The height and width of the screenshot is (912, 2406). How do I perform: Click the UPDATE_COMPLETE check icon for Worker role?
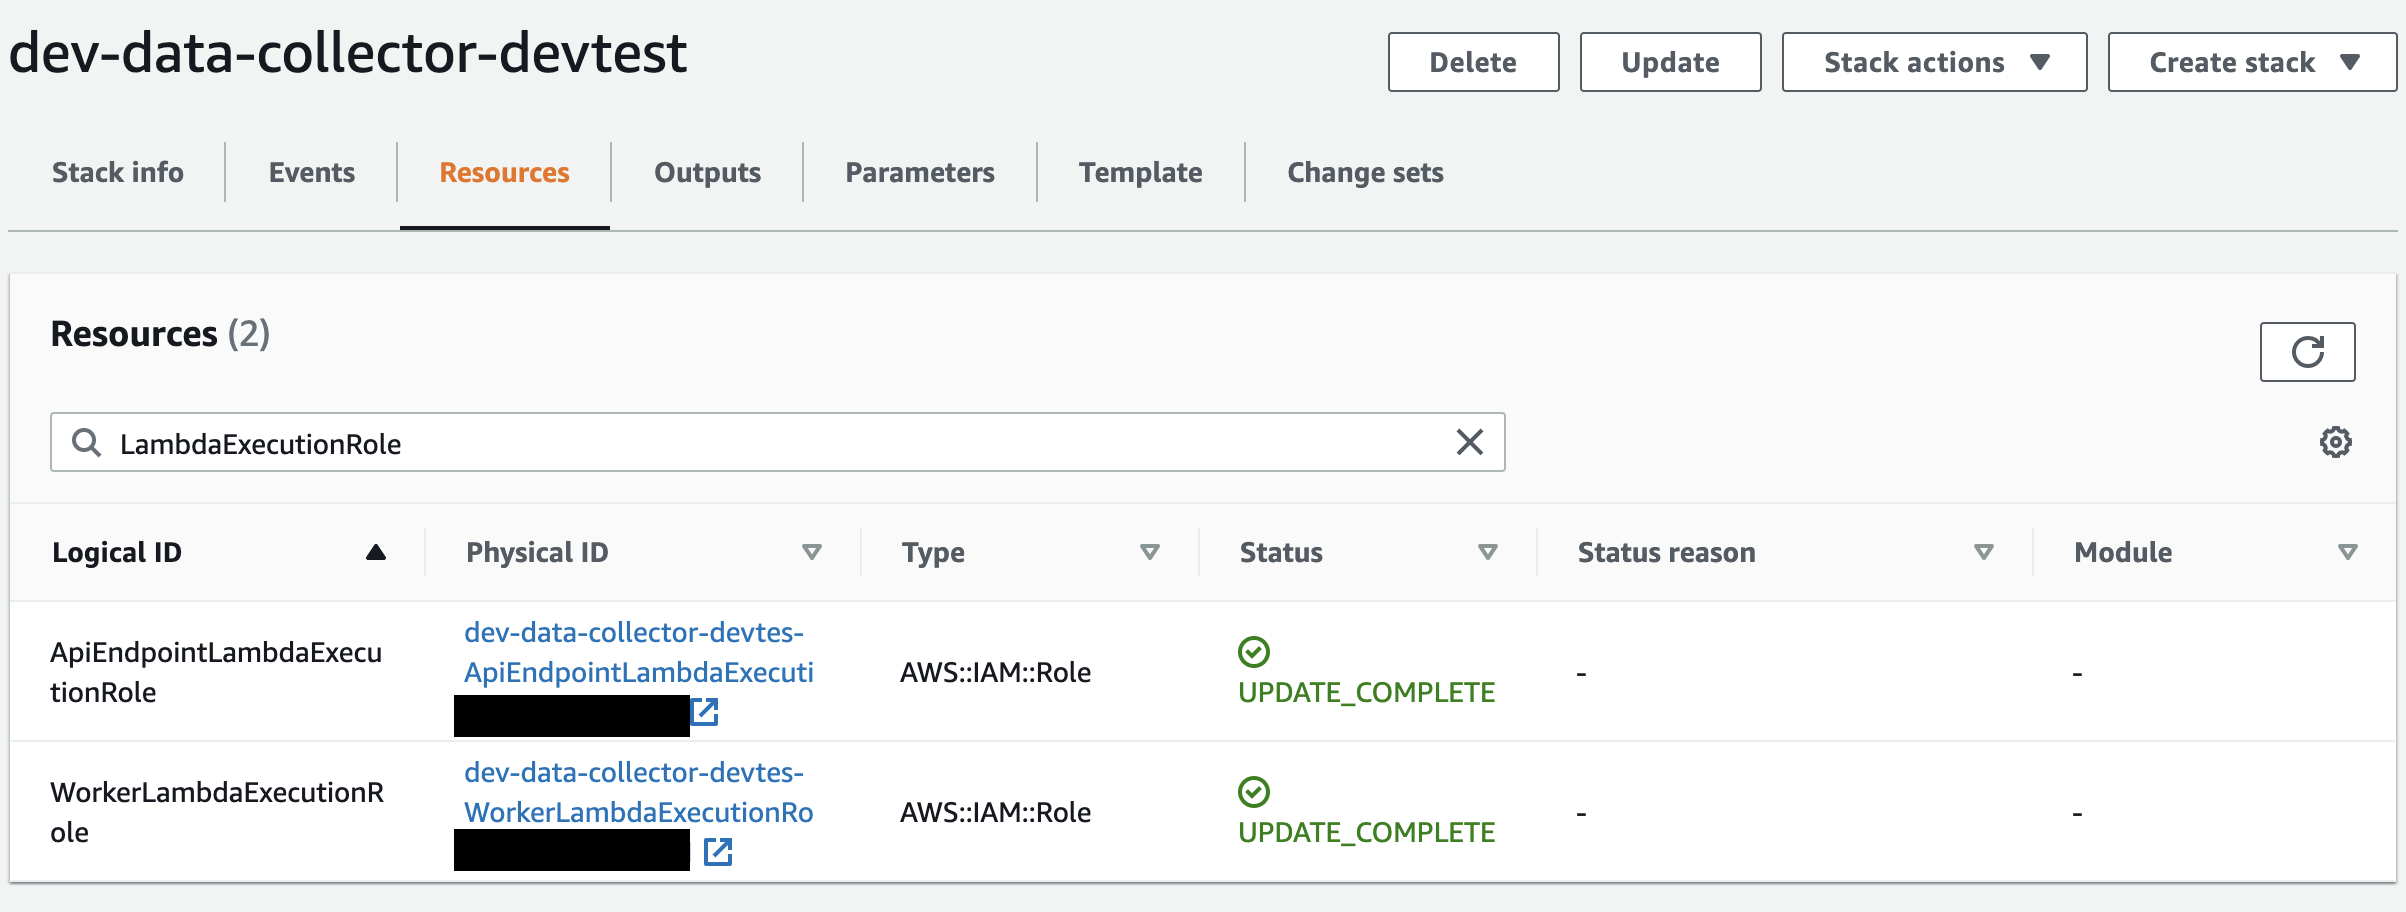point(1253,792)
